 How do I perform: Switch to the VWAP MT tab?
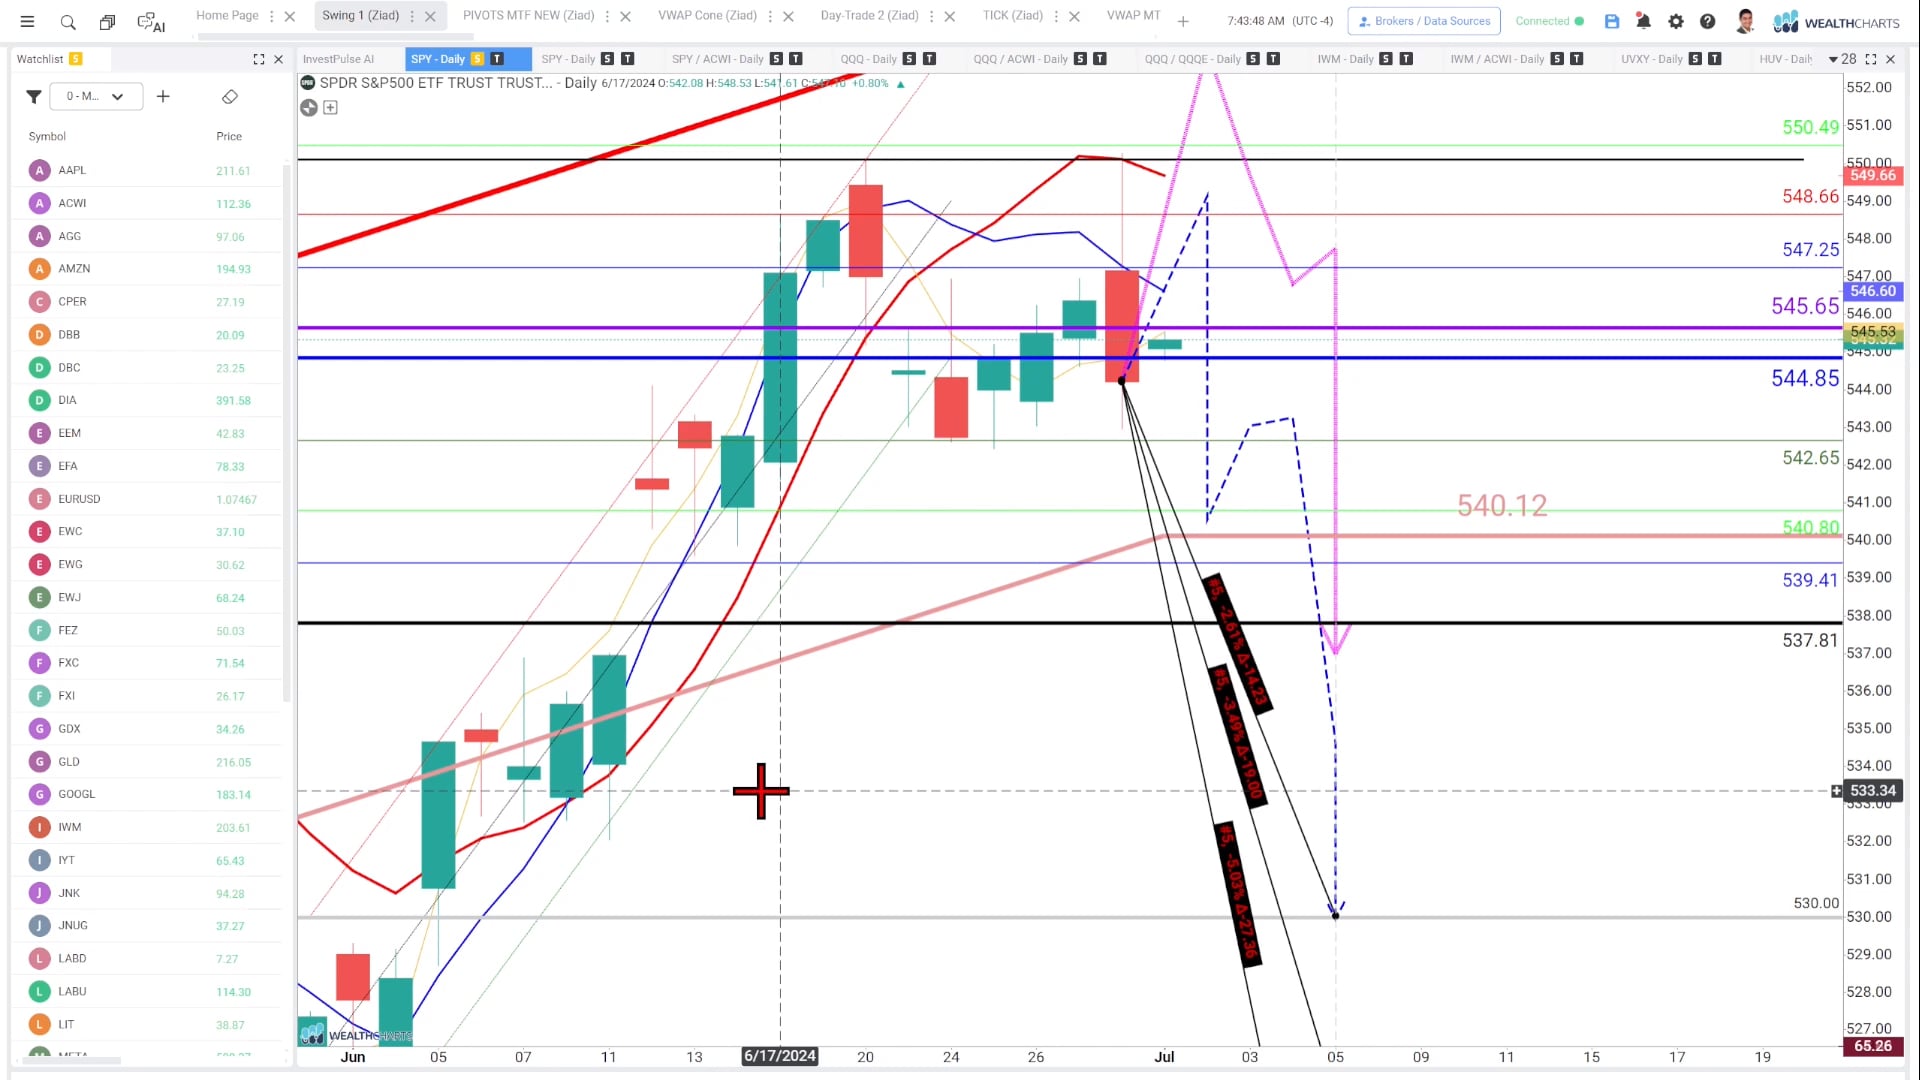[x=1133, y=16]
